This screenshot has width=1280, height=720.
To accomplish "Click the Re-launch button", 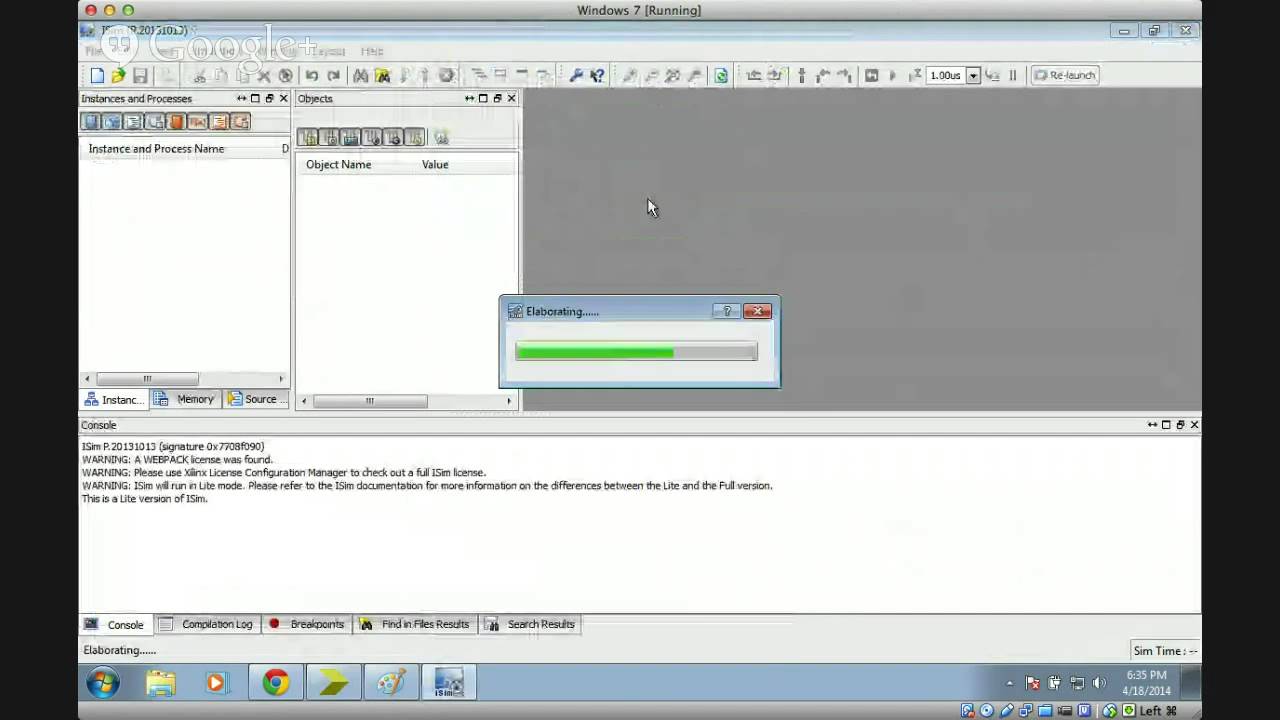I will pyautogui.click(x=1065, y=76).
